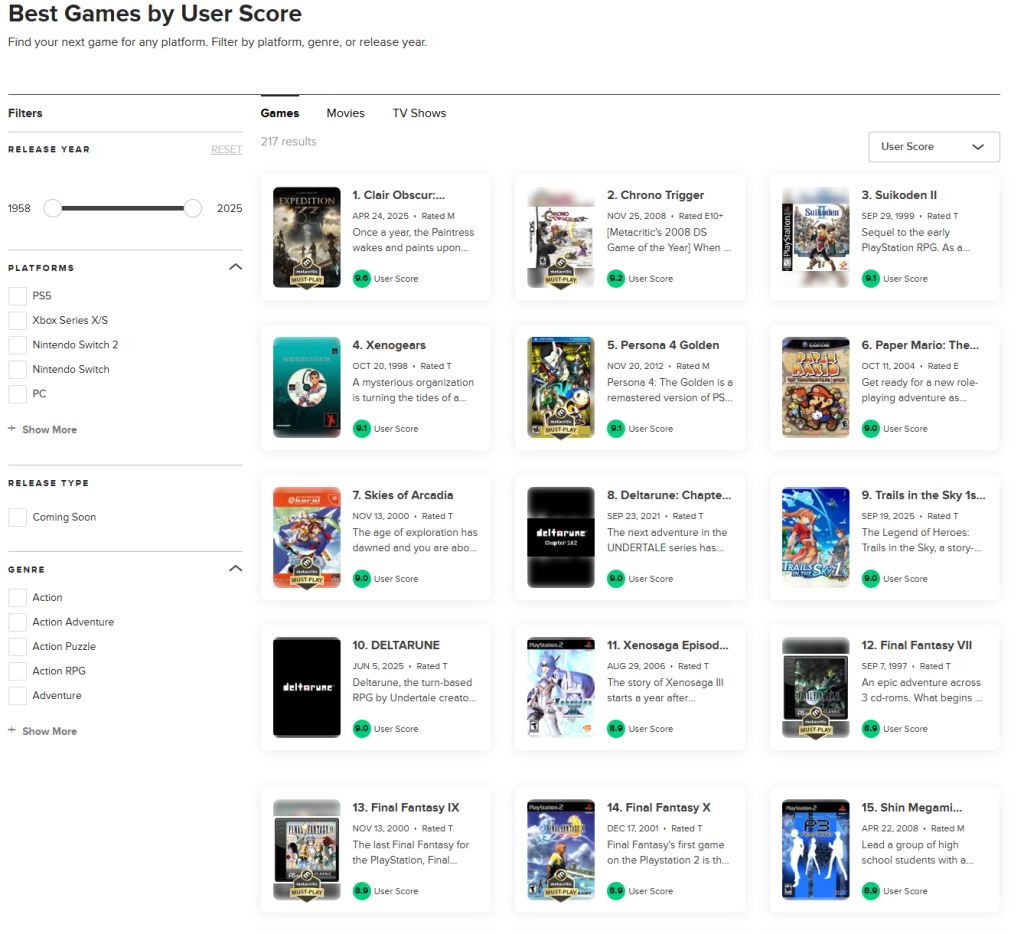Open the User Score sort dropdown

click(x=934, y=147)
